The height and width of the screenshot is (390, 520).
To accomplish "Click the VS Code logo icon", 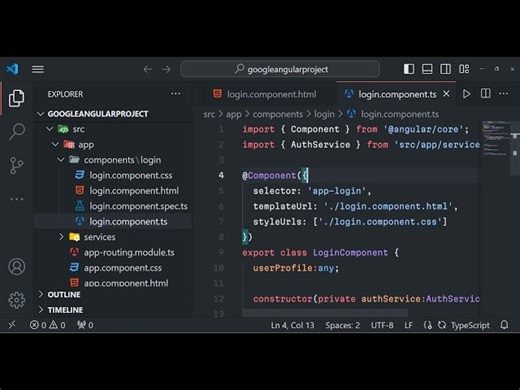I will [x=12, y=69].
